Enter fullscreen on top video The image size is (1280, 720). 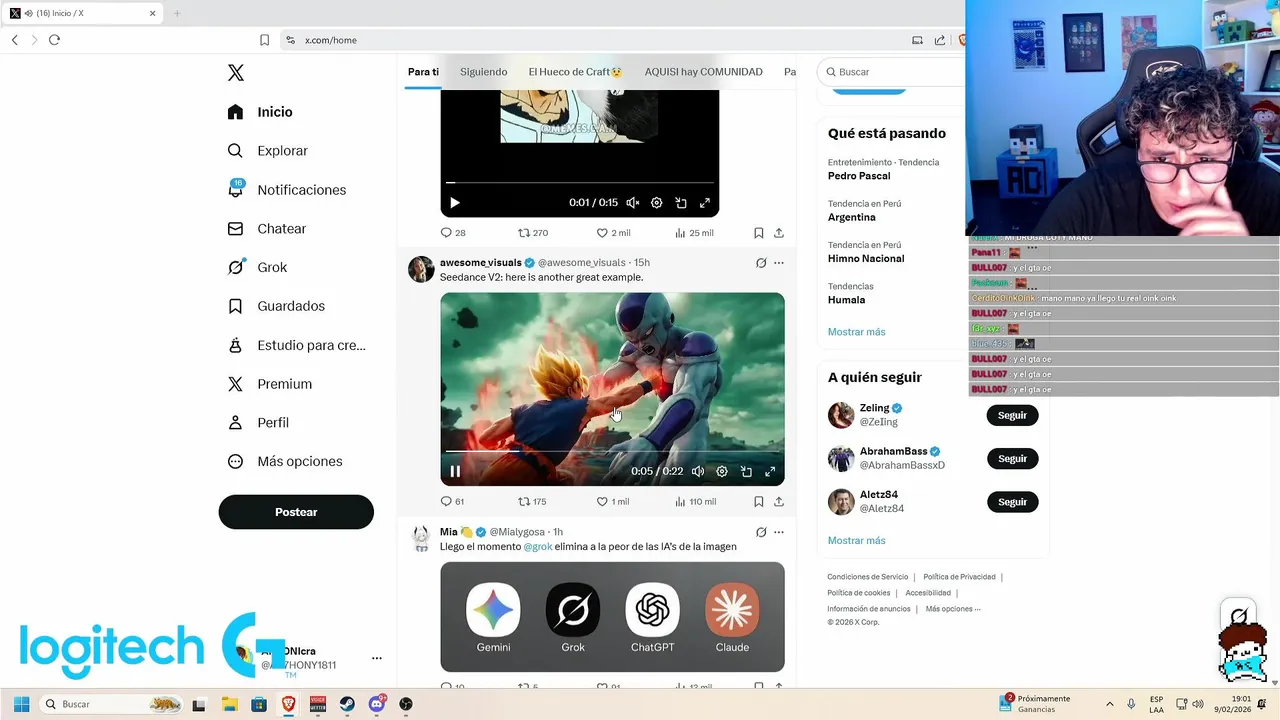pos(704,203)
